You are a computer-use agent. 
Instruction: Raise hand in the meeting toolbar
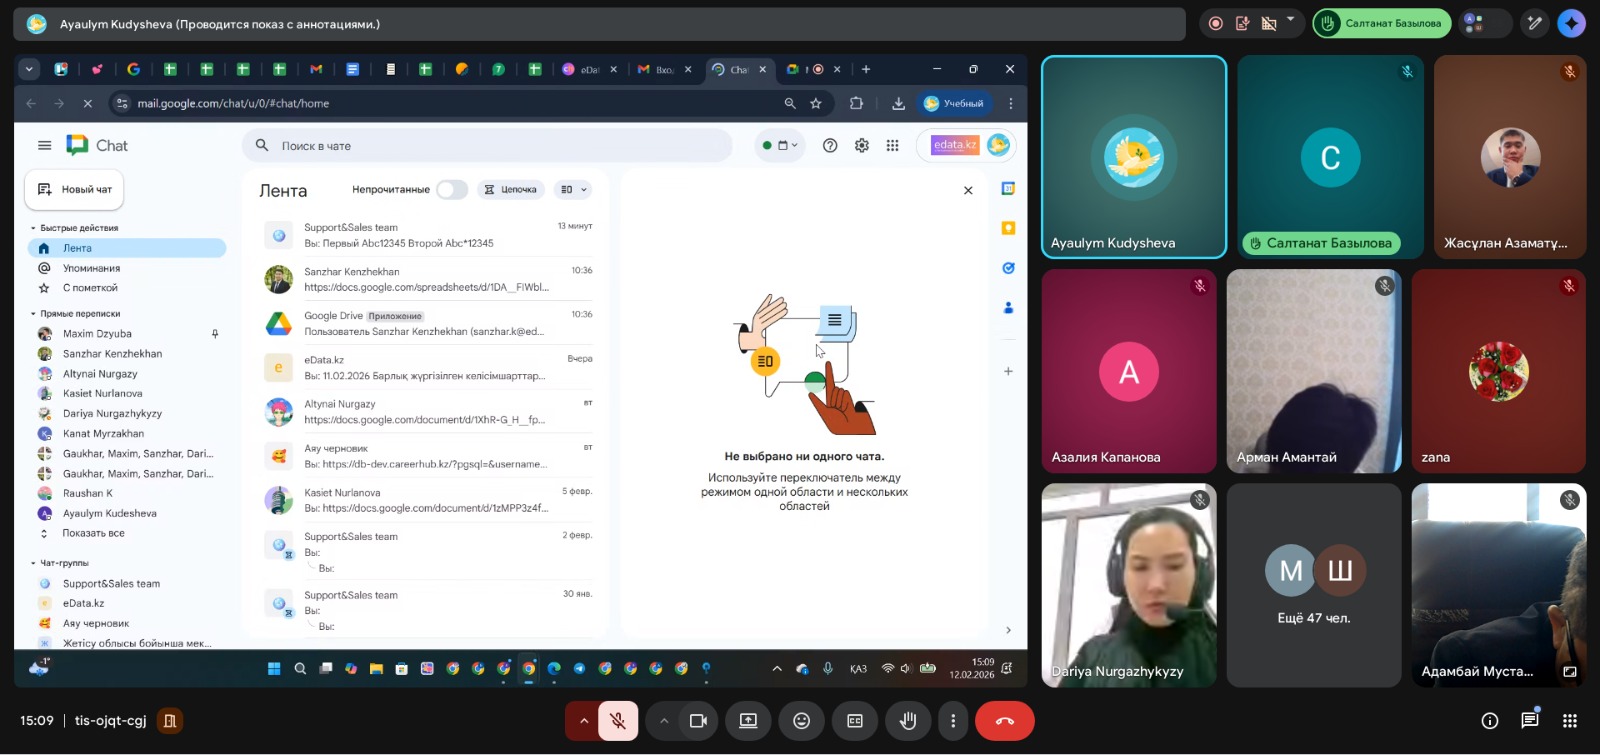(908, 721)
